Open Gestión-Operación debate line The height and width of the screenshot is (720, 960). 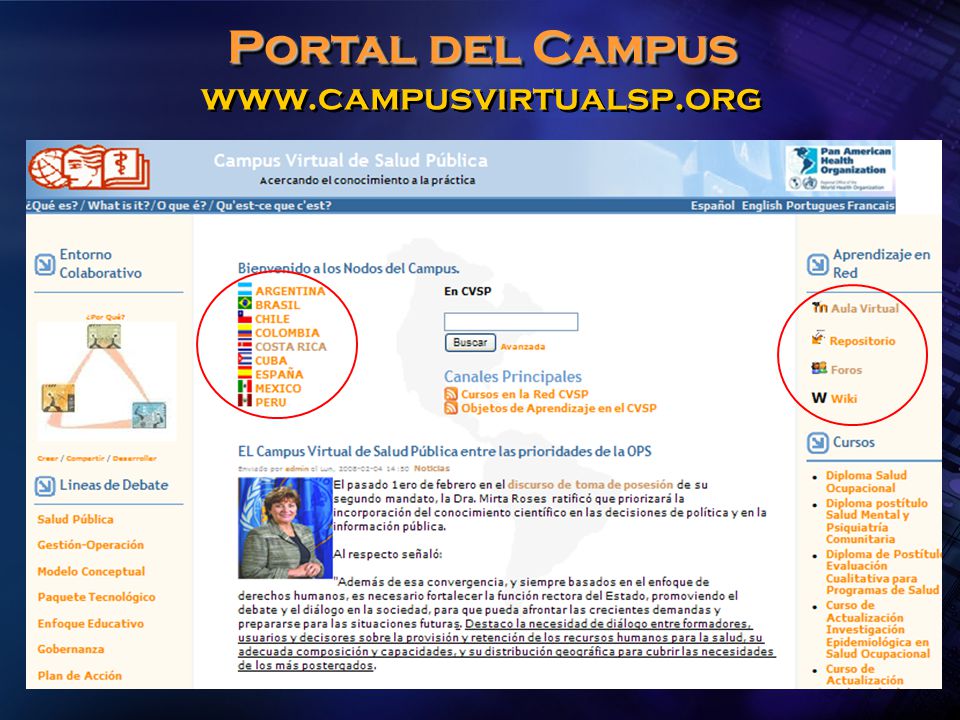coord(91,545)
